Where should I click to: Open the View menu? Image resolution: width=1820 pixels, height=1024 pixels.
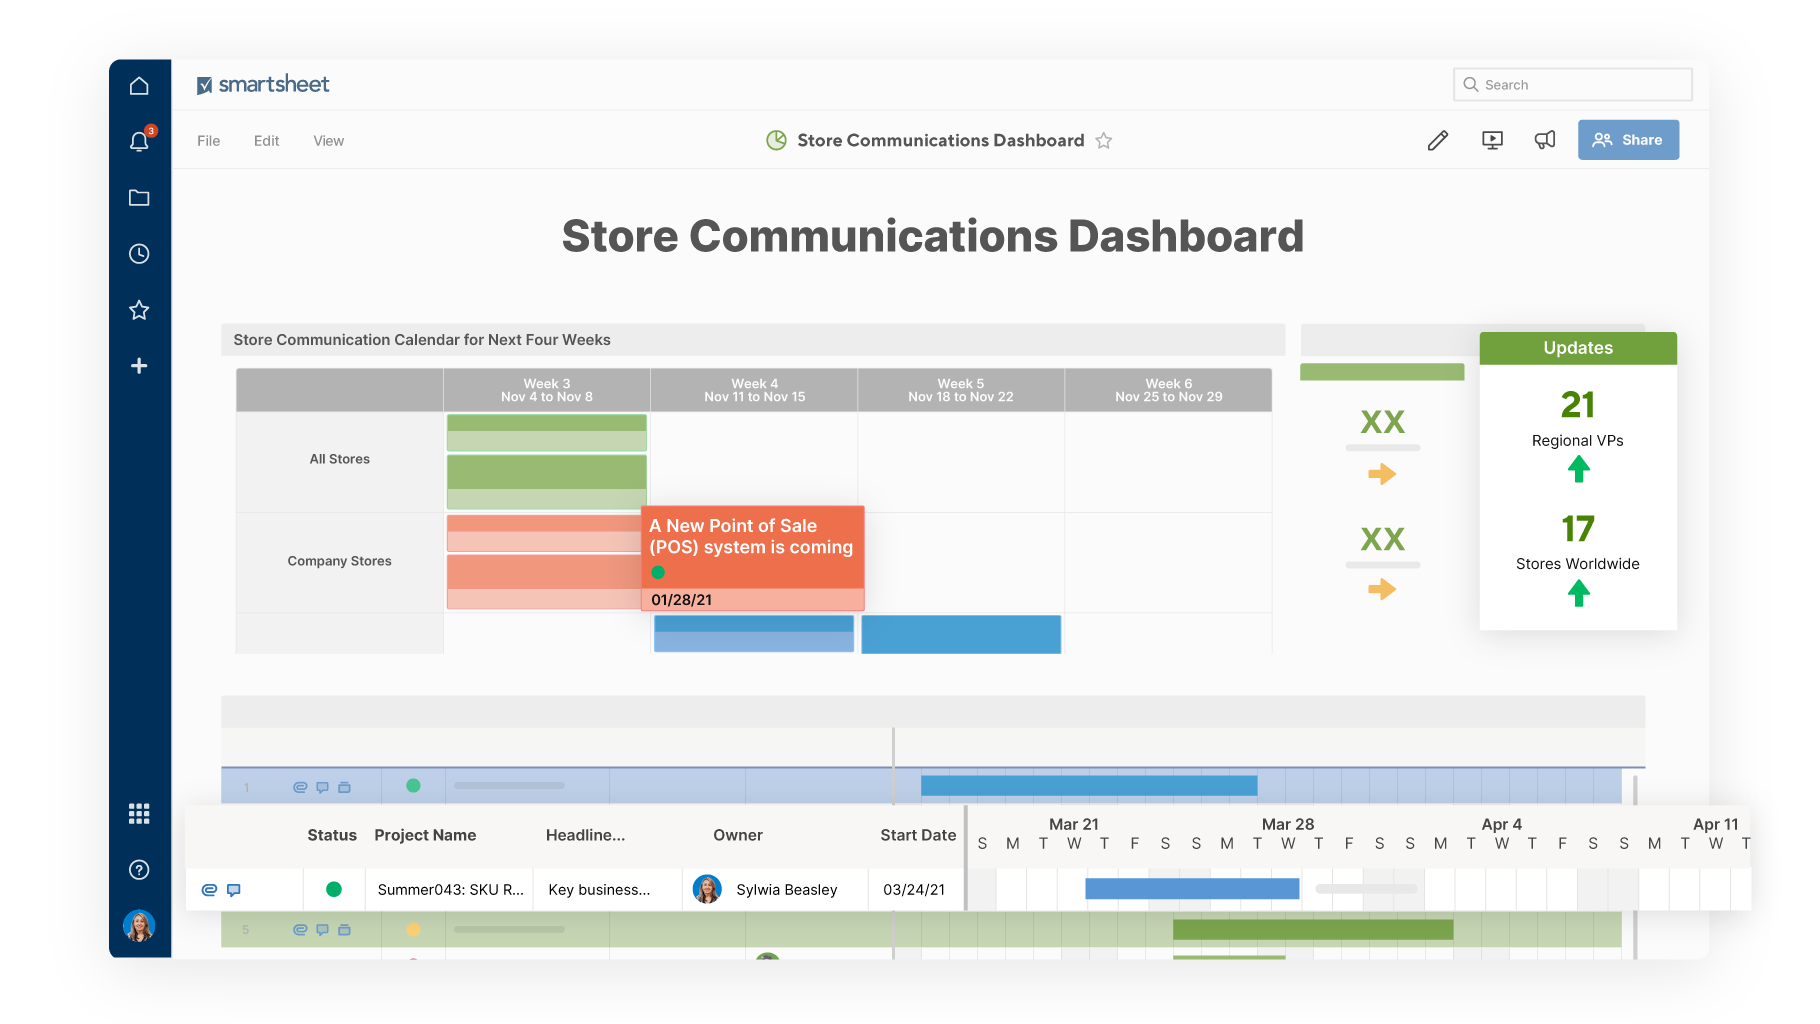[328, 141]
